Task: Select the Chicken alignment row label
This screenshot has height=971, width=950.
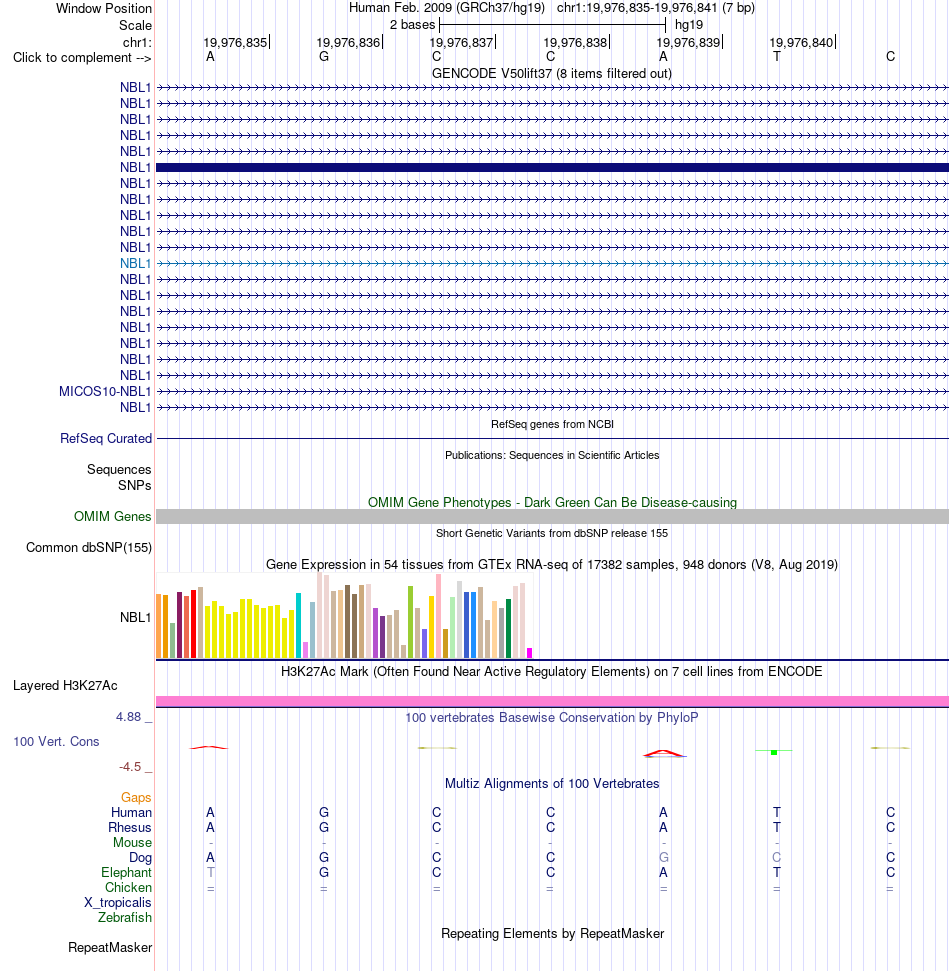Action: pos(128,887)
